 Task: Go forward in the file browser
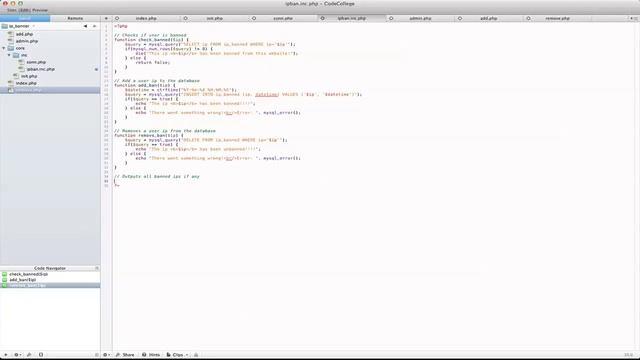coord(94,26)
